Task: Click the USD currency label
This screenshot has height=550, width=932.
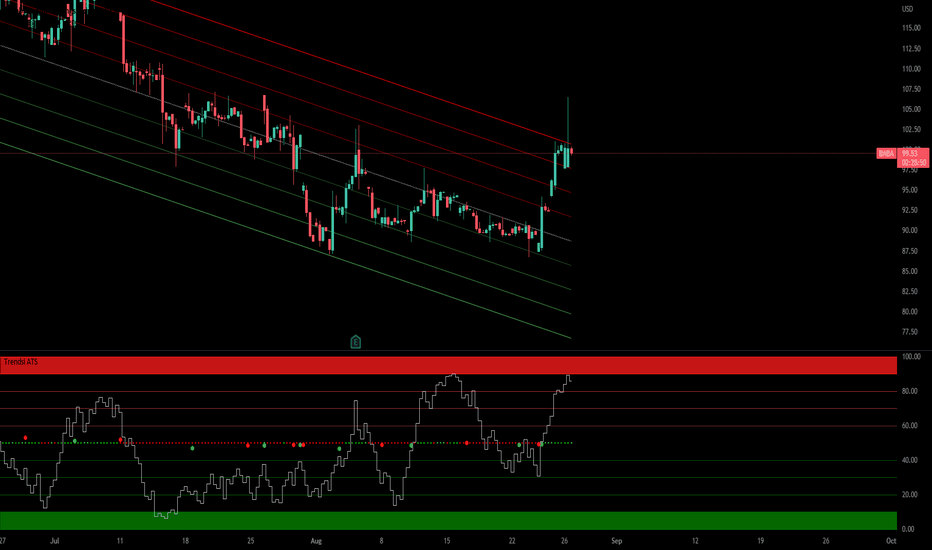Action: point(907,9)
